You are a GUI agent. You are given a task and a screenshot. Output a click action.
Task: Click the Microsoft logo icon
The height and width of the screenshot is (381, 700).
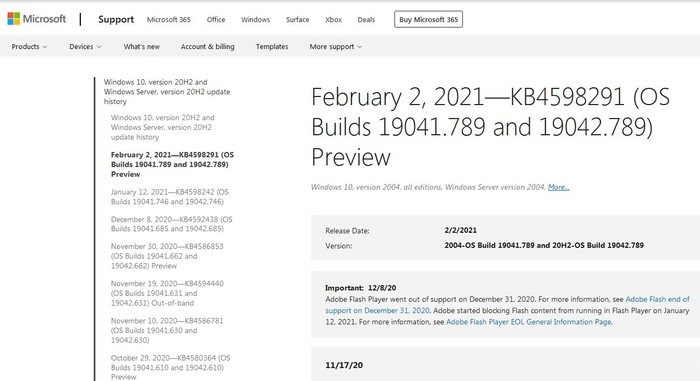[x=14, y=19]
